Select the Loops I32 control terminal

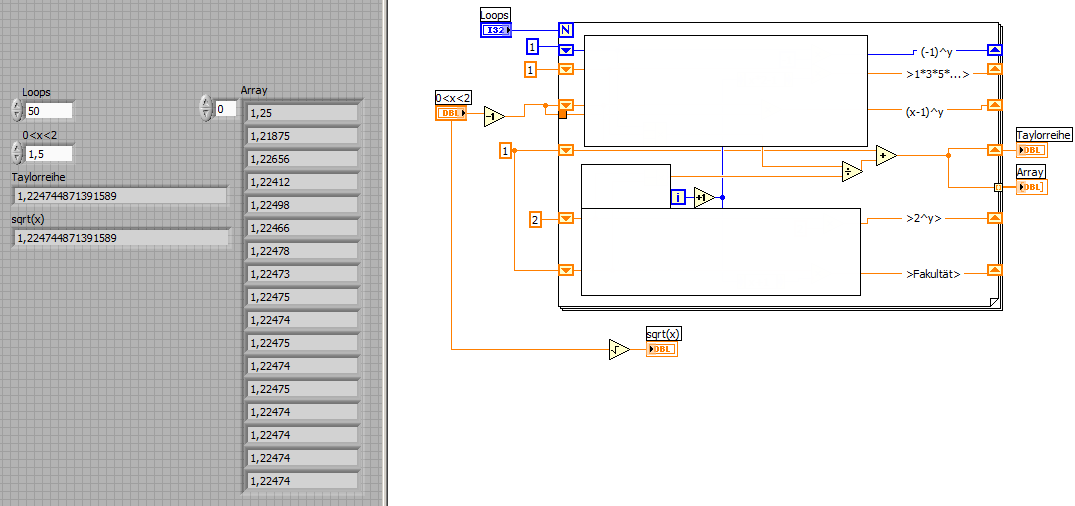point(496,30)
